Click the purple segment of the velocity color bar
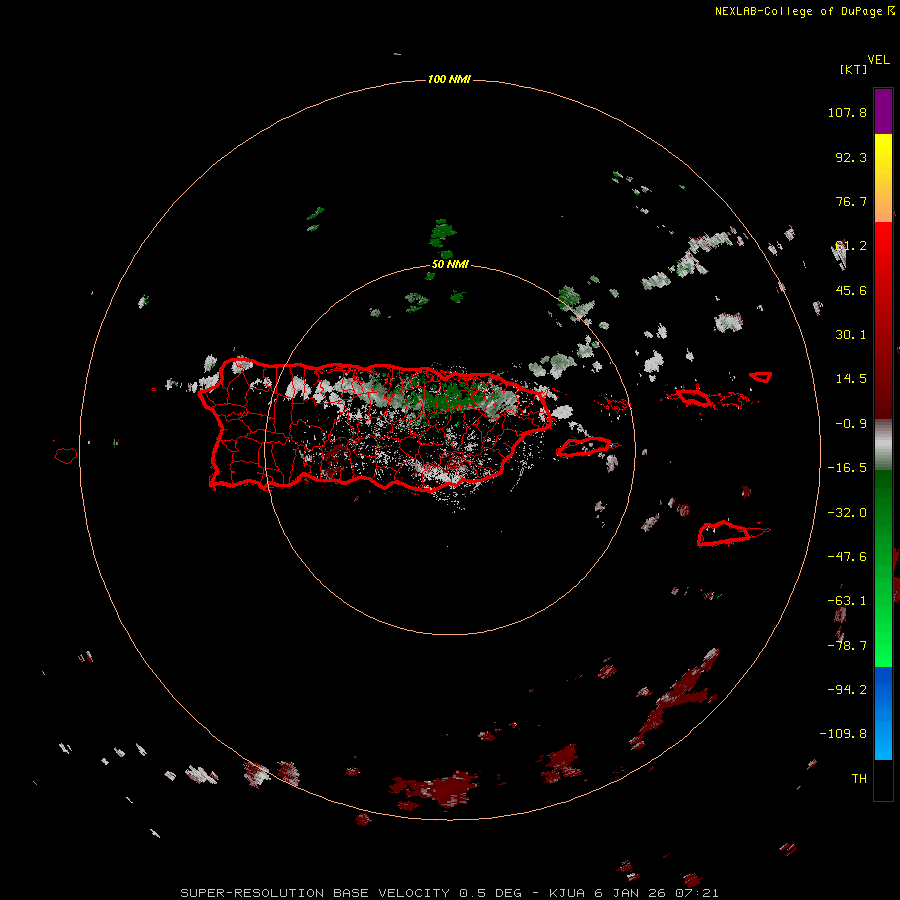 tap(883, 111)
